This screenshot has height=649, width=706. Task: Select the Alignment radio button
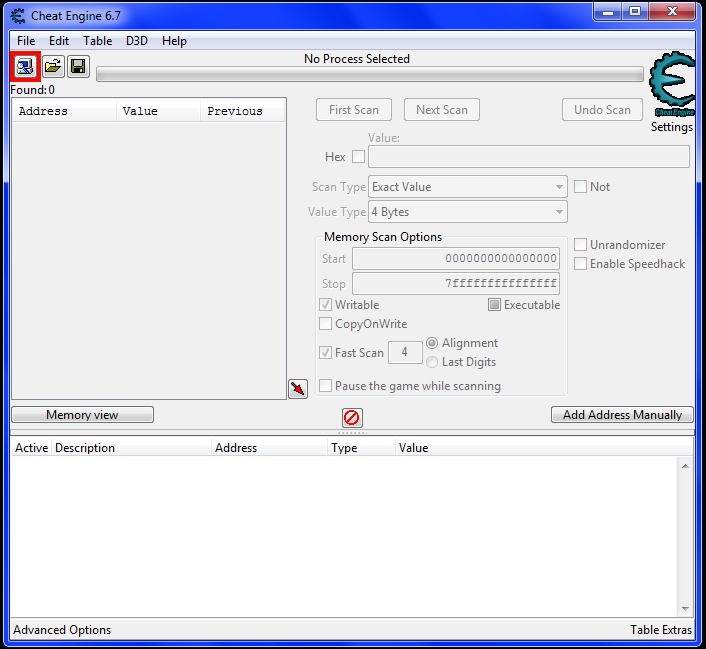pyautogui.click(x=432, y=343)
